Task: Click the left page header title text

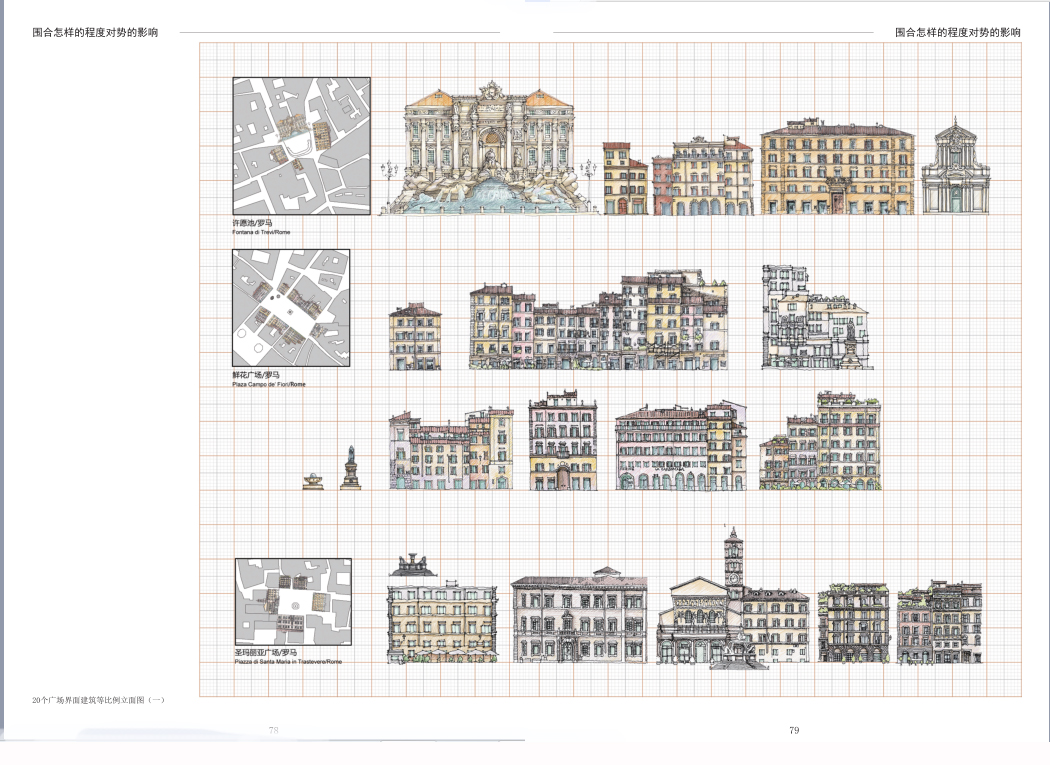Action: coord(95,32)
